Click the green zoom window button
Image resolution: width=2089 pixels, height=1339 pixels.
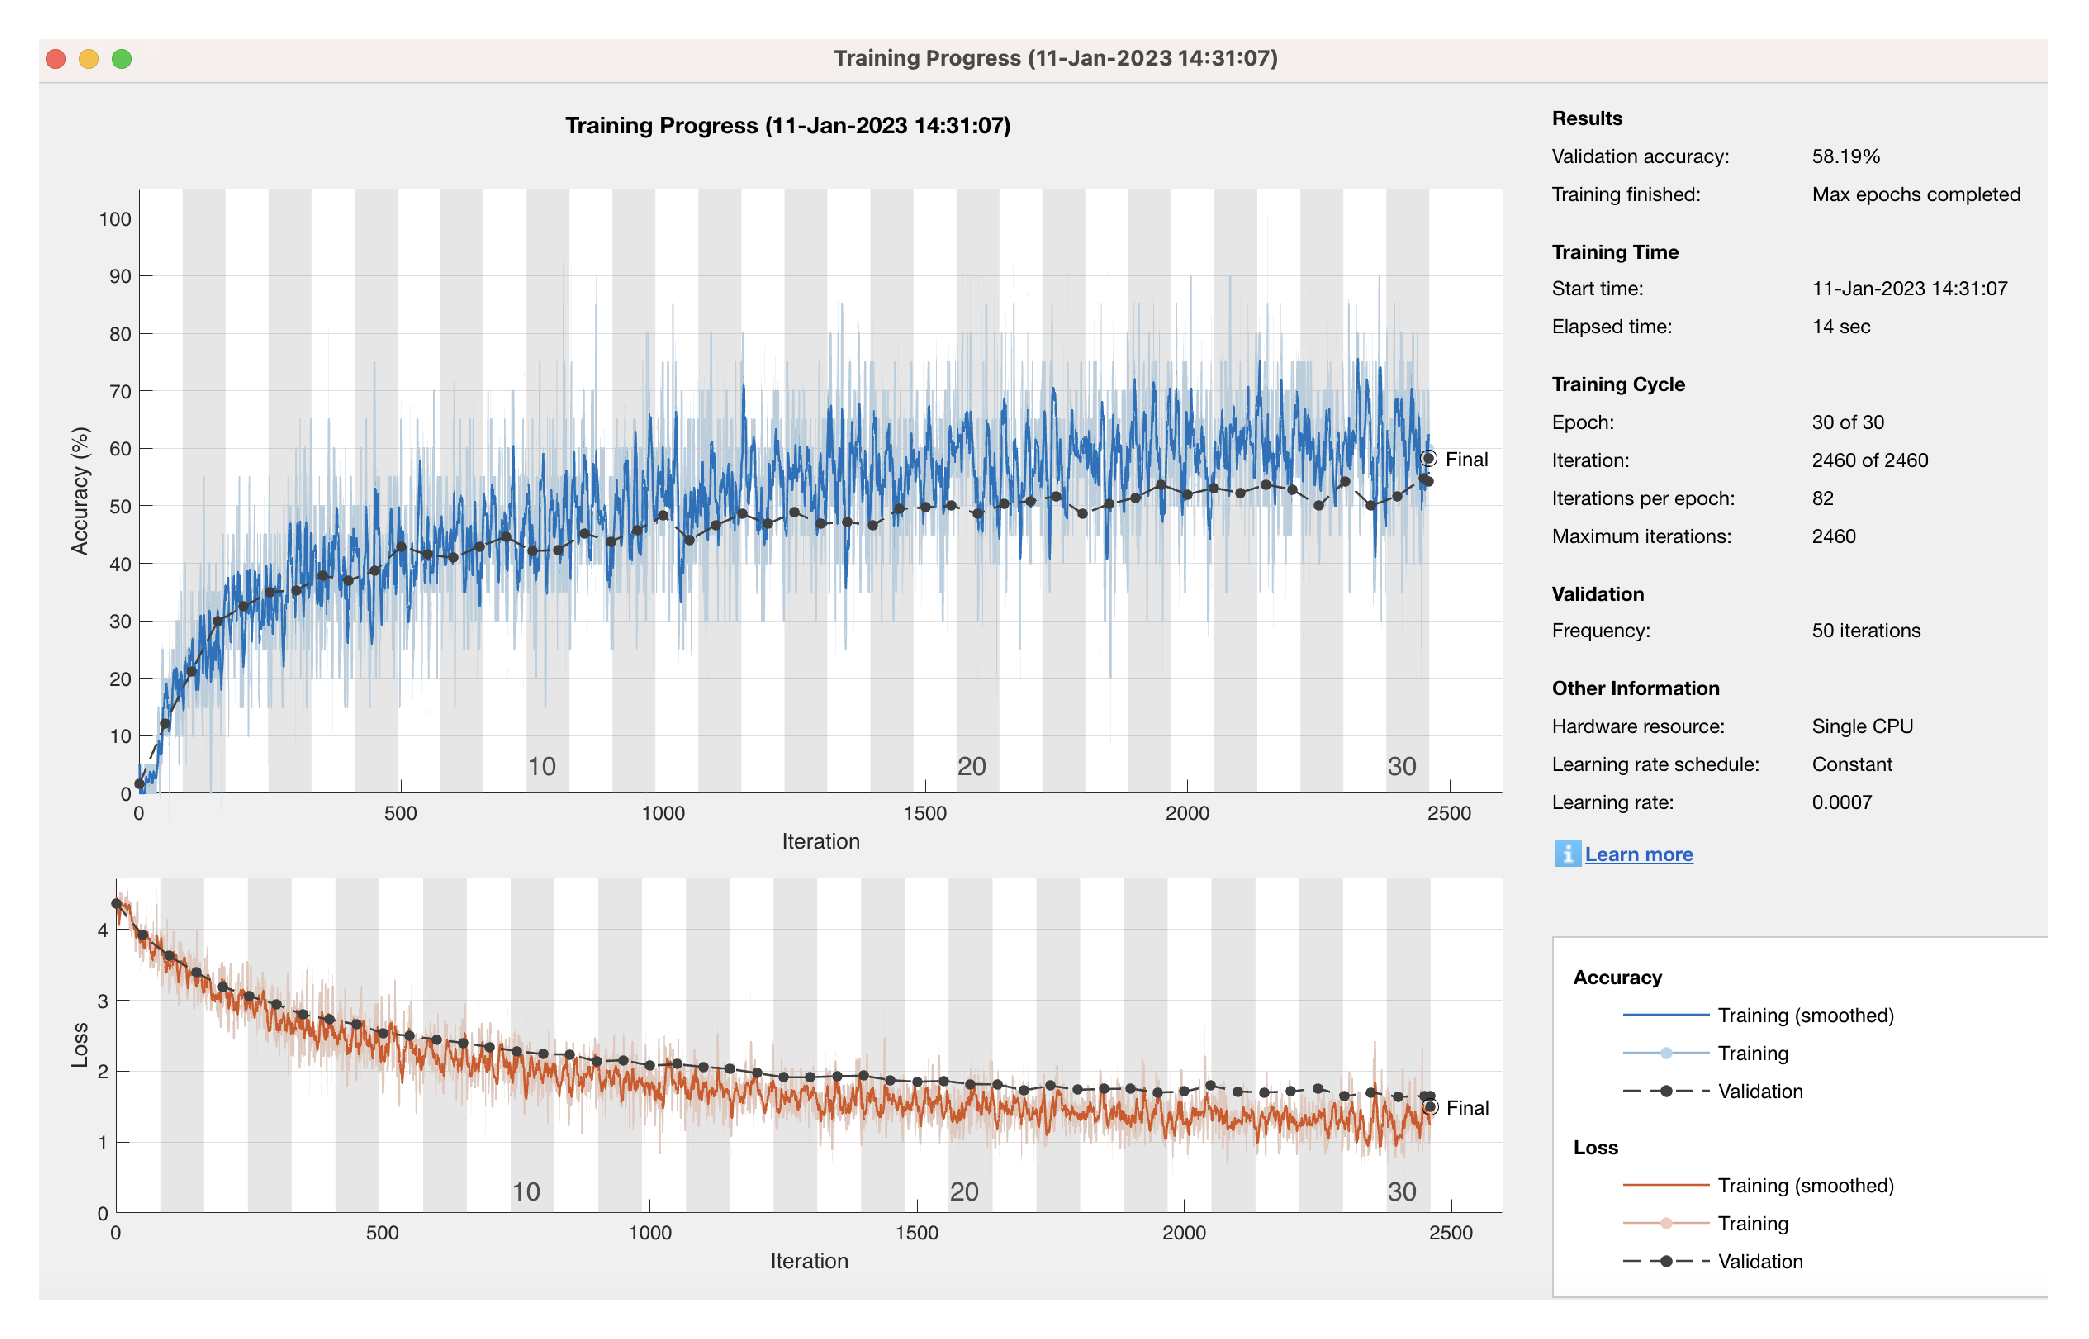[x=122, y=59]
